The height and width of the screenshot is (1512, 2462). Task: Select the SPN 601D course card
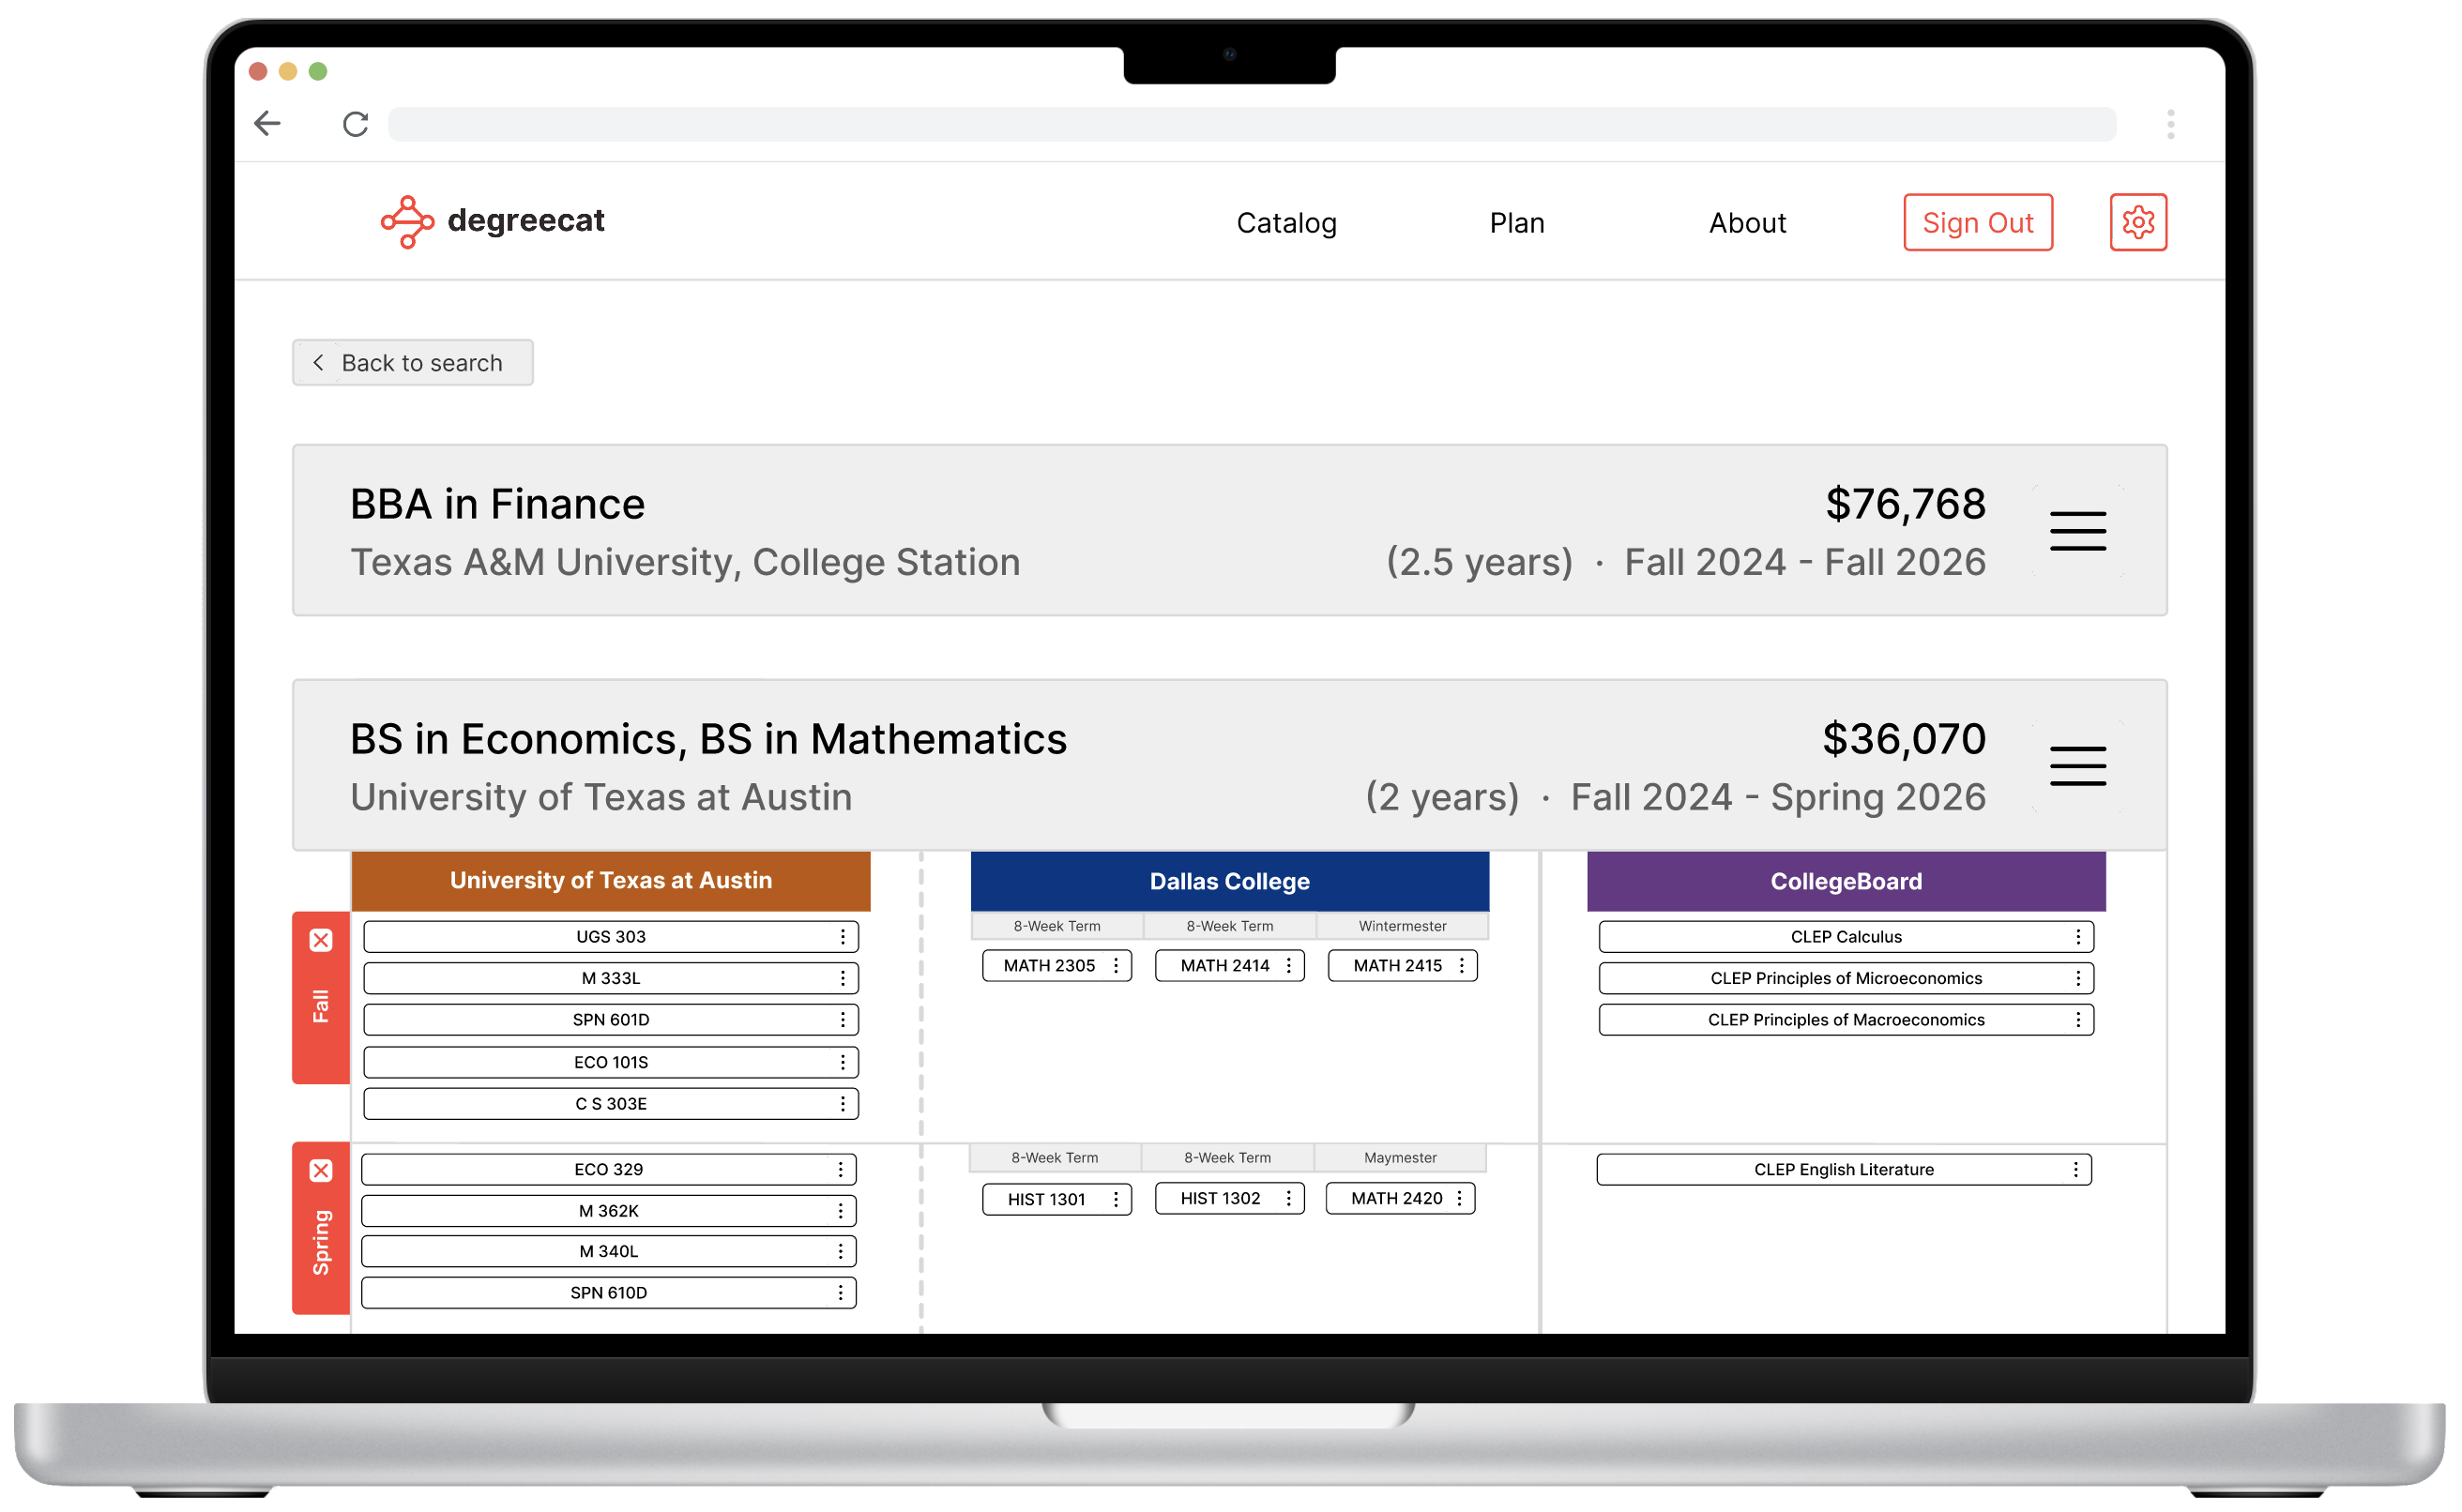pyautogui.click(x=611, y=1019)
